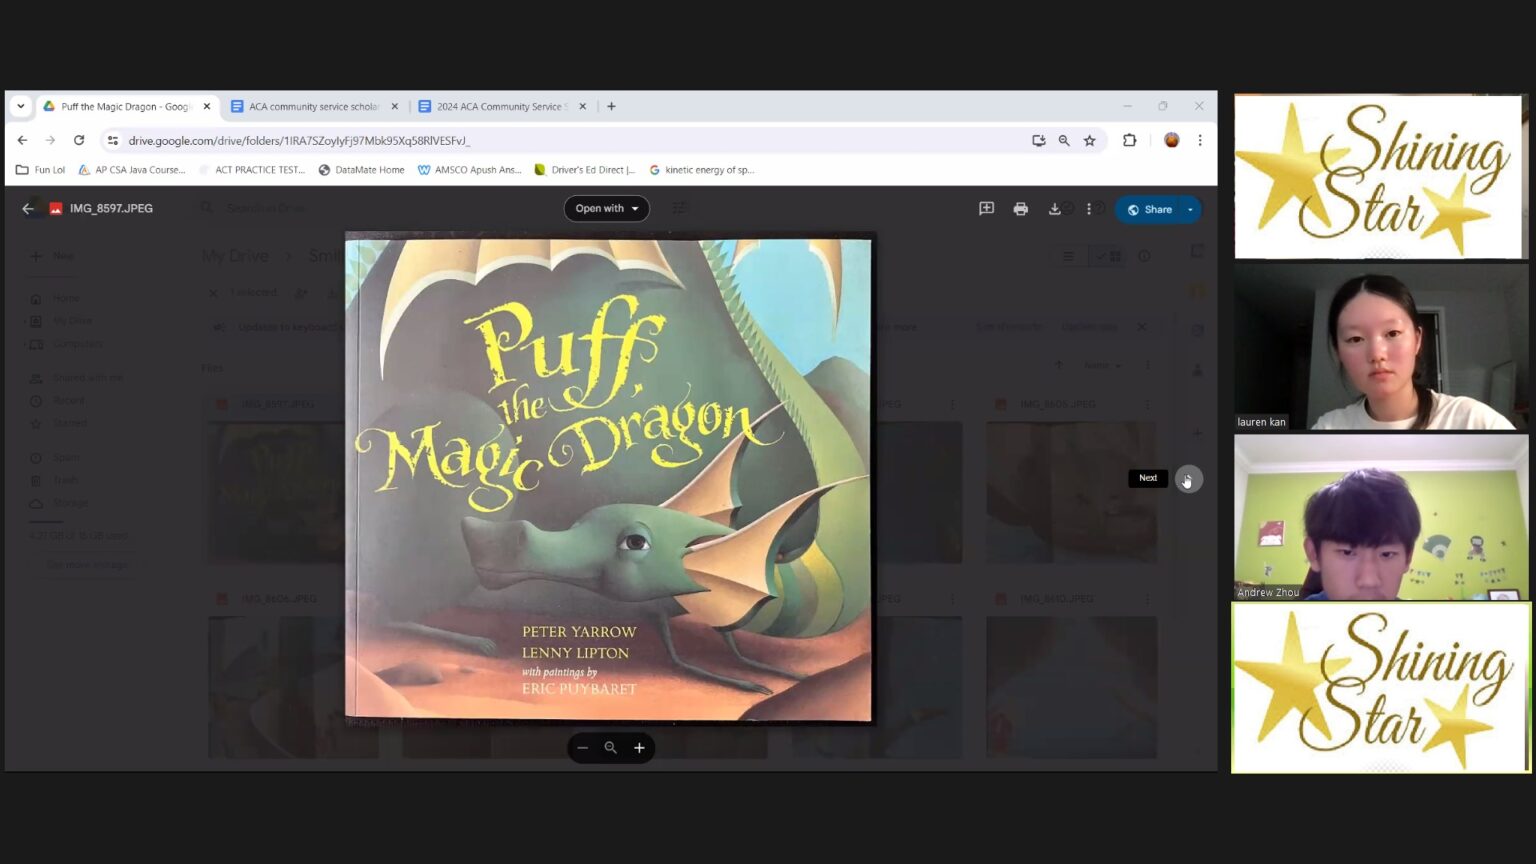The image size is (1536, 864).
Task: Zoom in with the plus button
Action: point(639,748)
